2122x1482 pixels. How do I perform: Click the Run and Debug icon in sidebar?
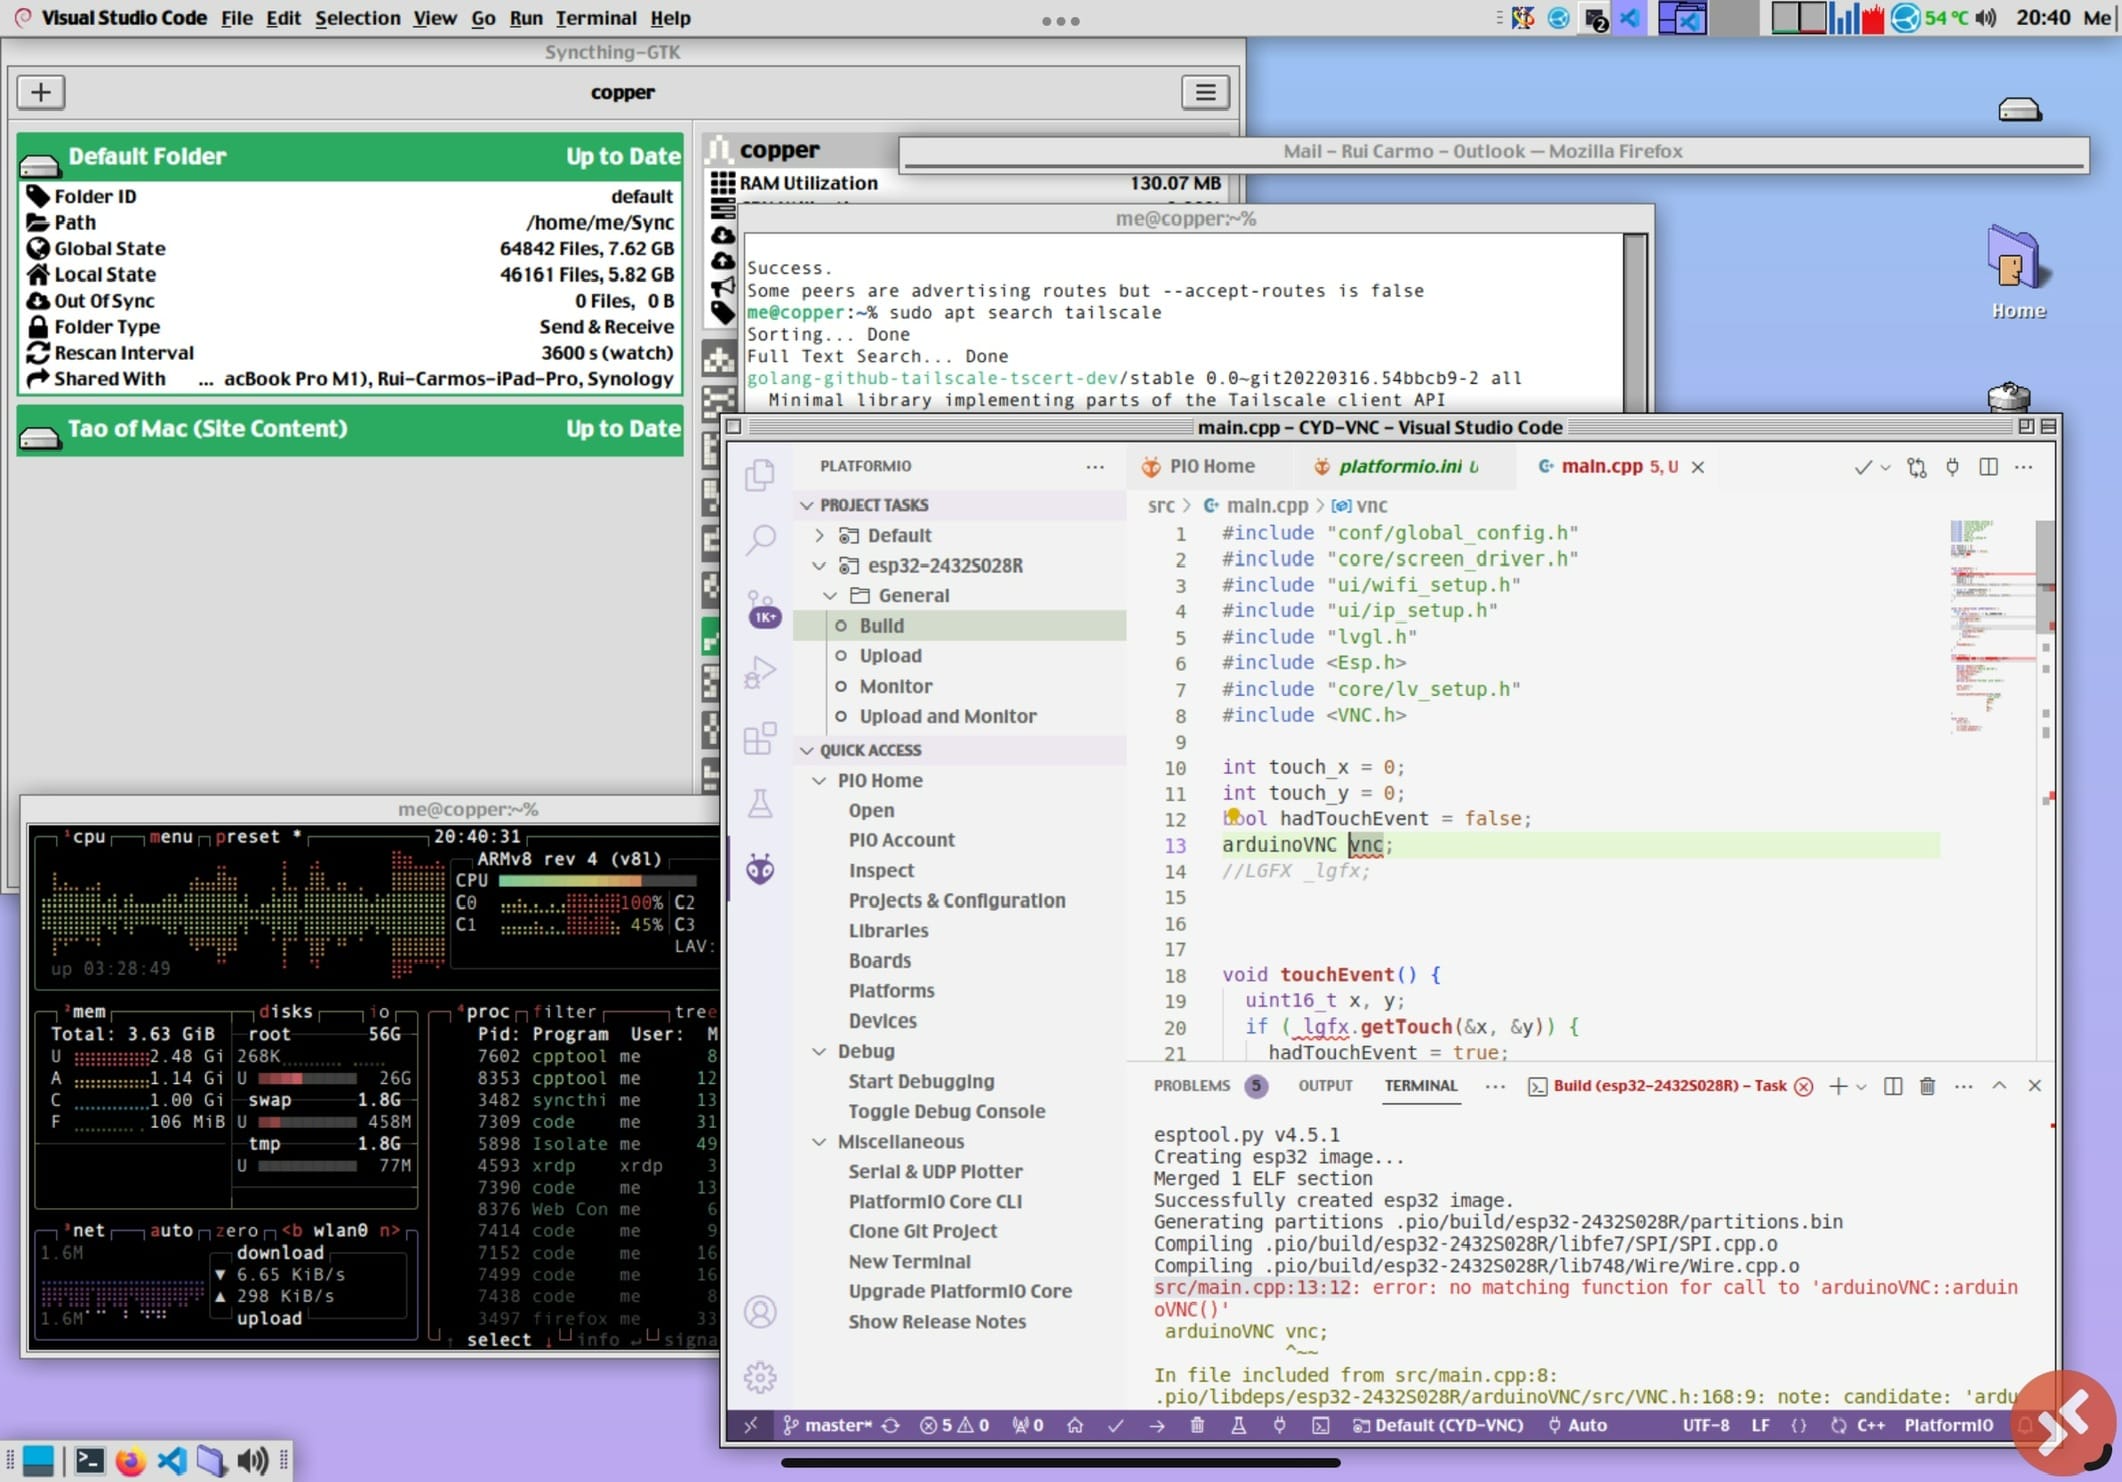(x=759, y=672)
